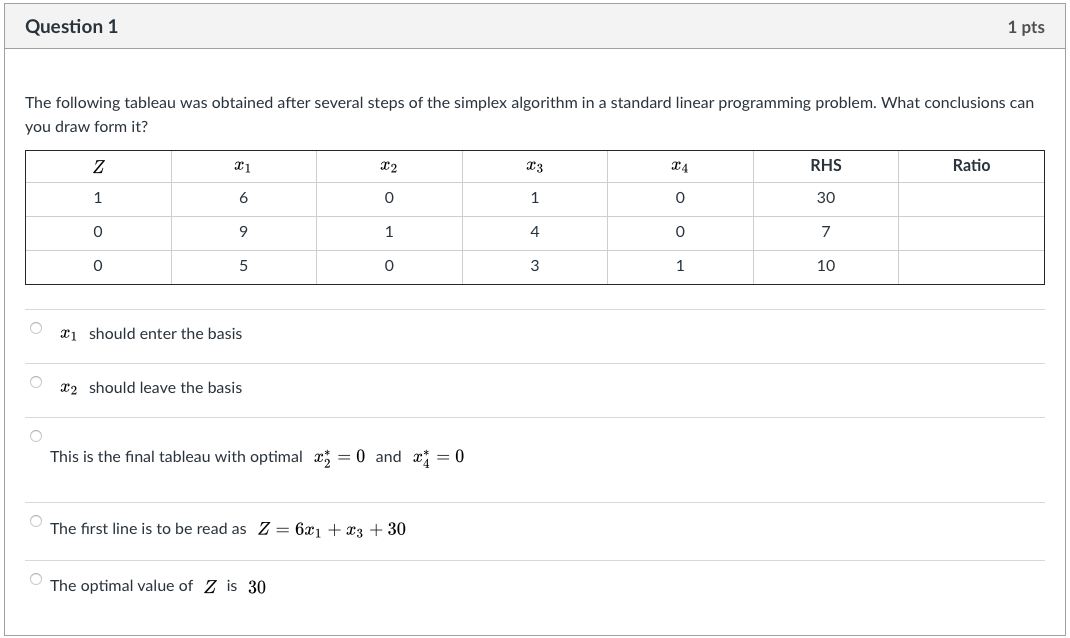
Task: Click the x3 column header
Action: click(x=534, y=165)
